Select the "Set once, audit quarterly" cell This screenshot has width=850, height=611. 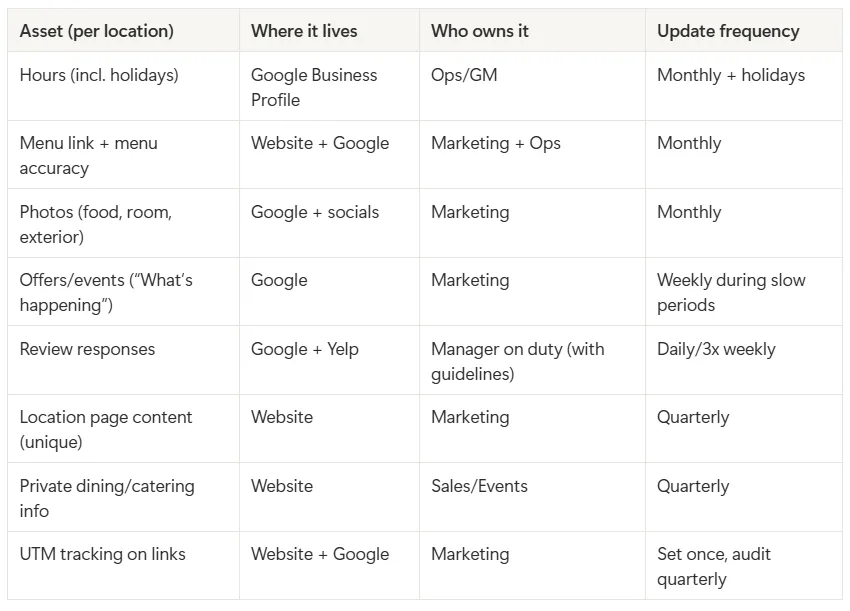(x=714, y=566)
